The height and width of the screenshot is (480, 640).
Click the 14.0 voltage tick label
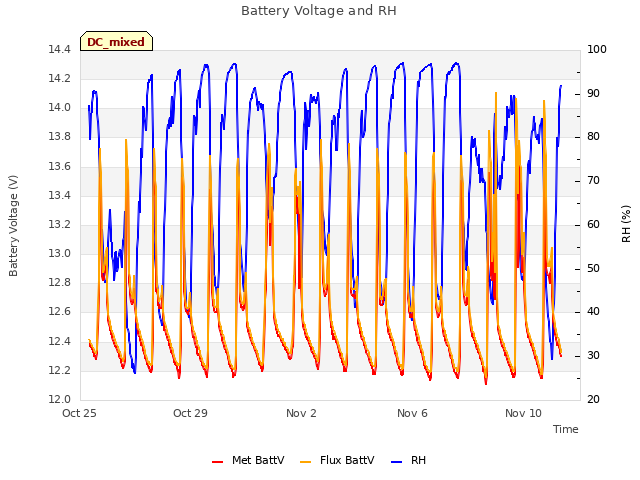pos(60,108)
